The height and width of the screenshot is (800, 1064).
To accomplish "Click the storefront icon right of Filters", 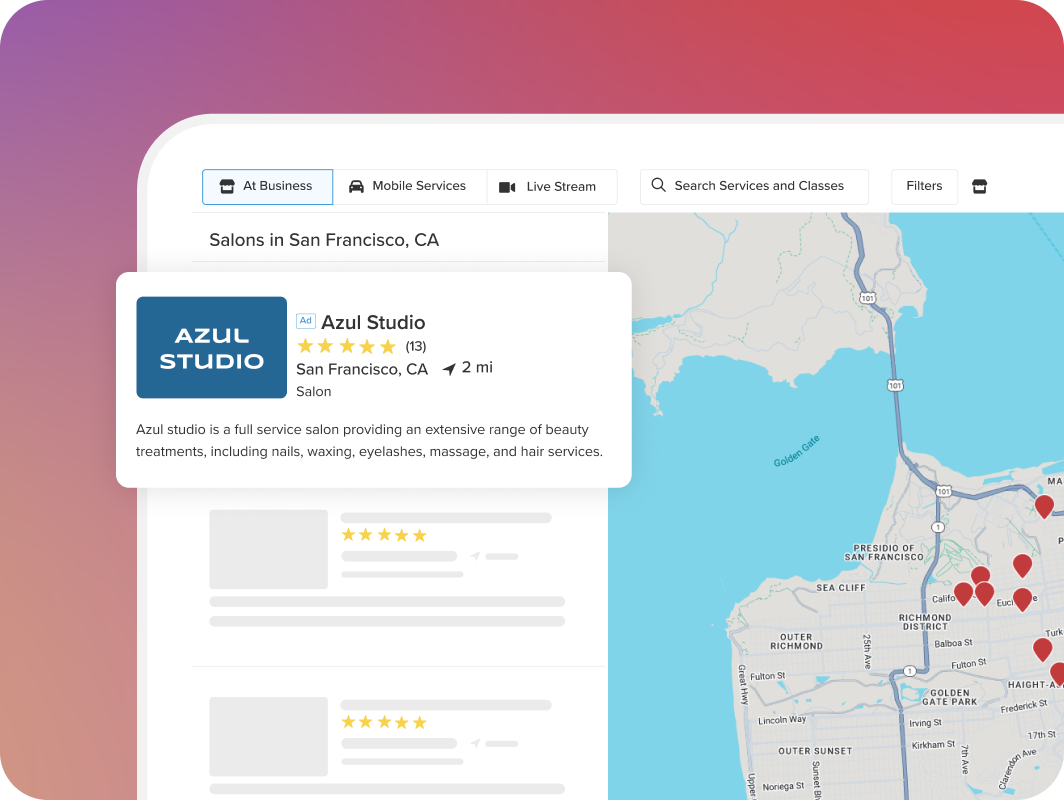I will coord(979,186).
